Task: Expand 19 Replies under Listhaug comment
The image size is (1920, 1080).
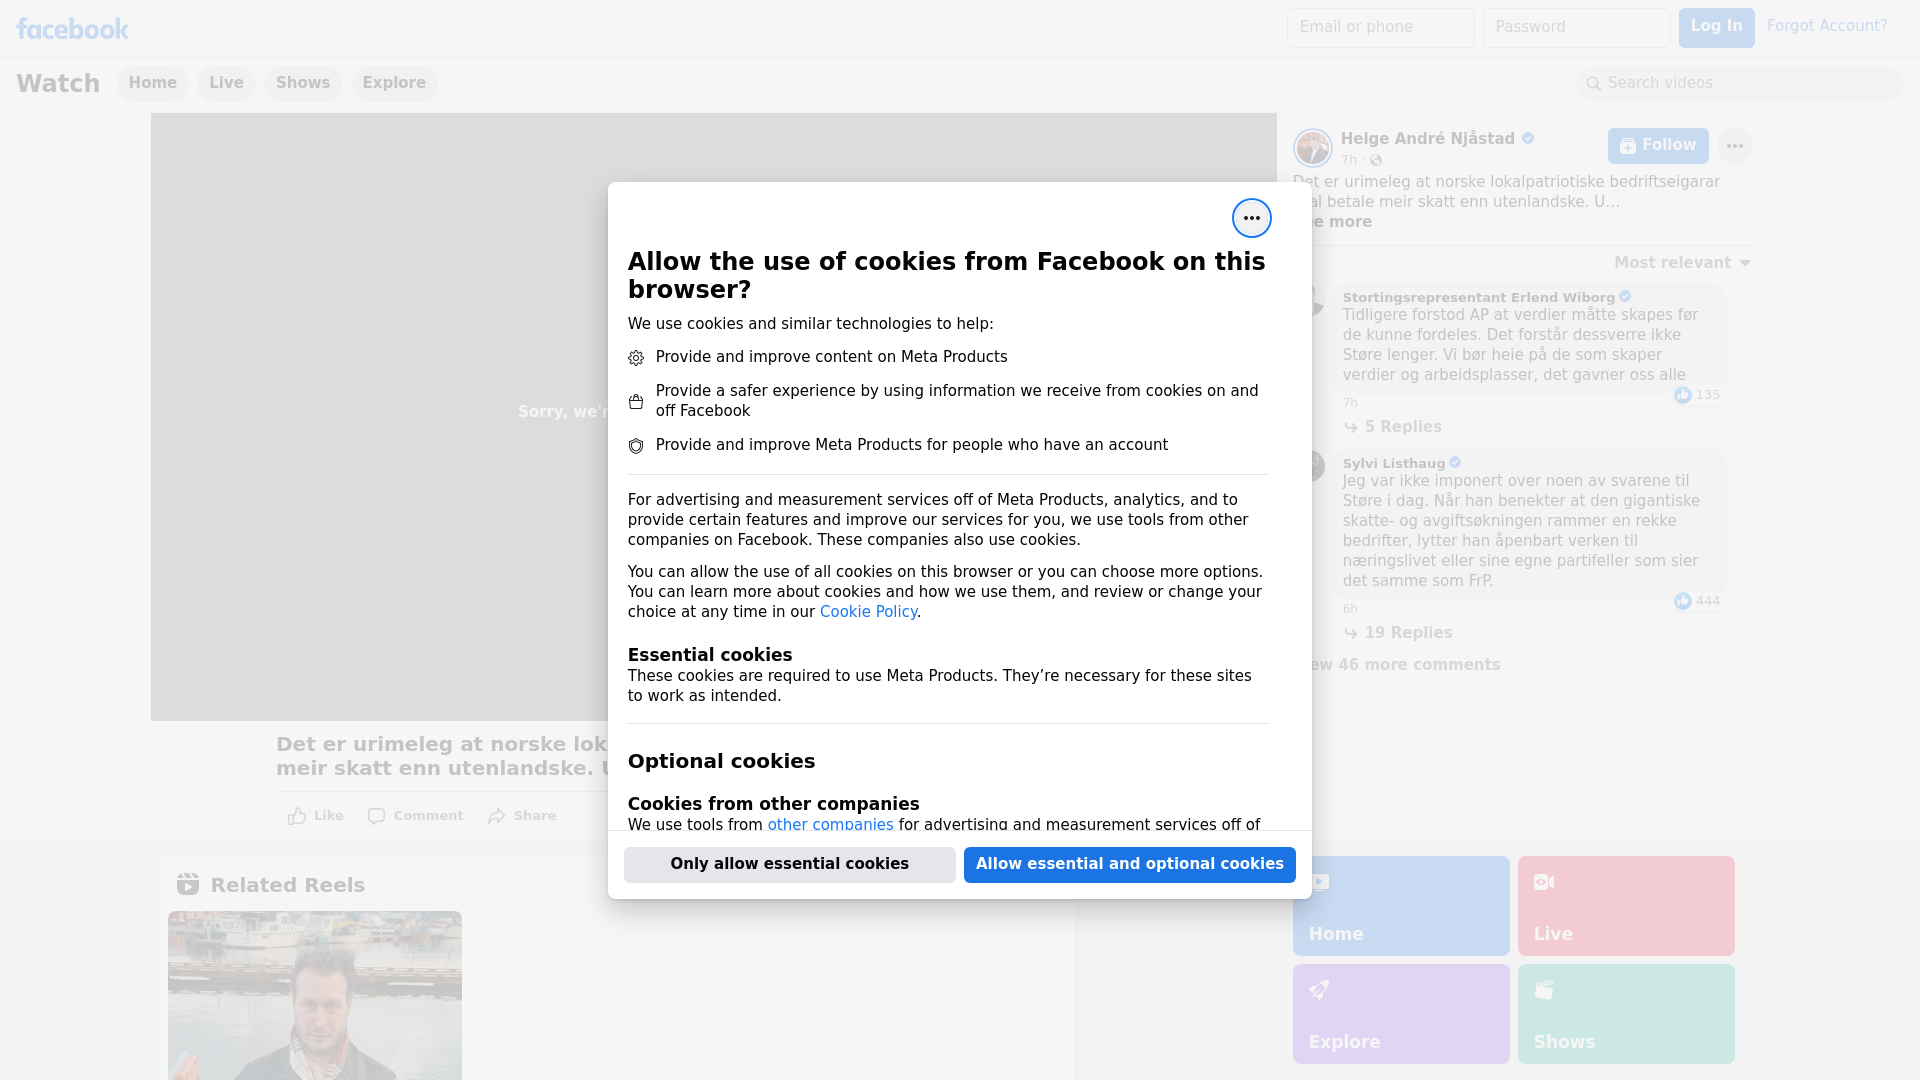Action: (1398, 633)
